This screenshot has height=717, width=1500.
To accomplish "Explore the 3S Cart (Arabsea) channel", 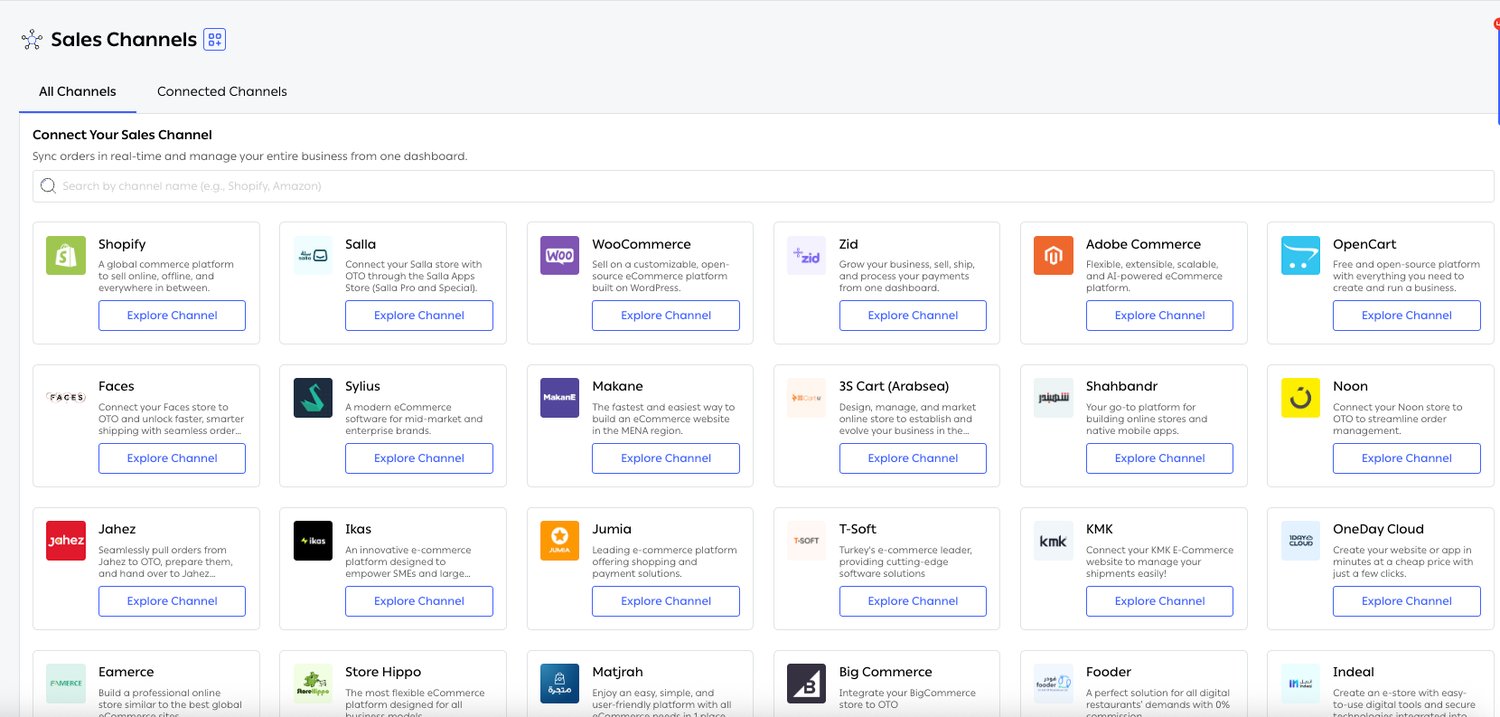I will [913, 458].
